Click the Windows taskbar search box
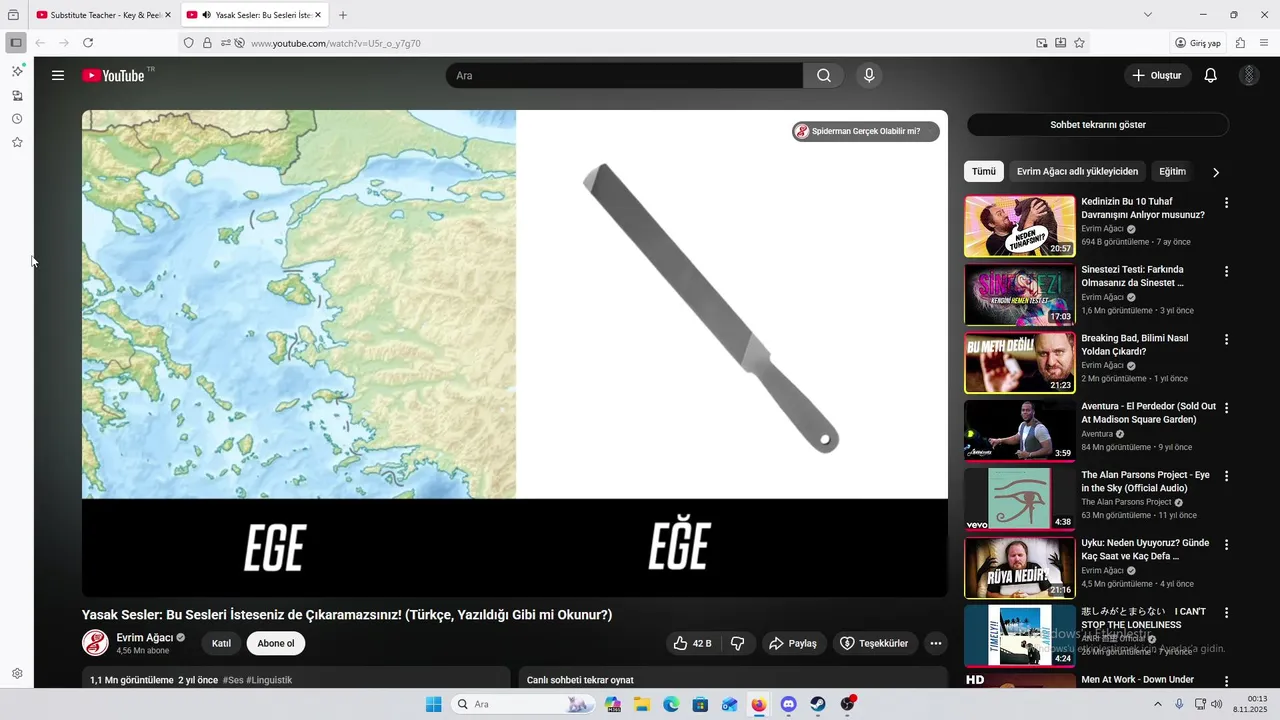The image size is (1280, 720). pos(523,704)
